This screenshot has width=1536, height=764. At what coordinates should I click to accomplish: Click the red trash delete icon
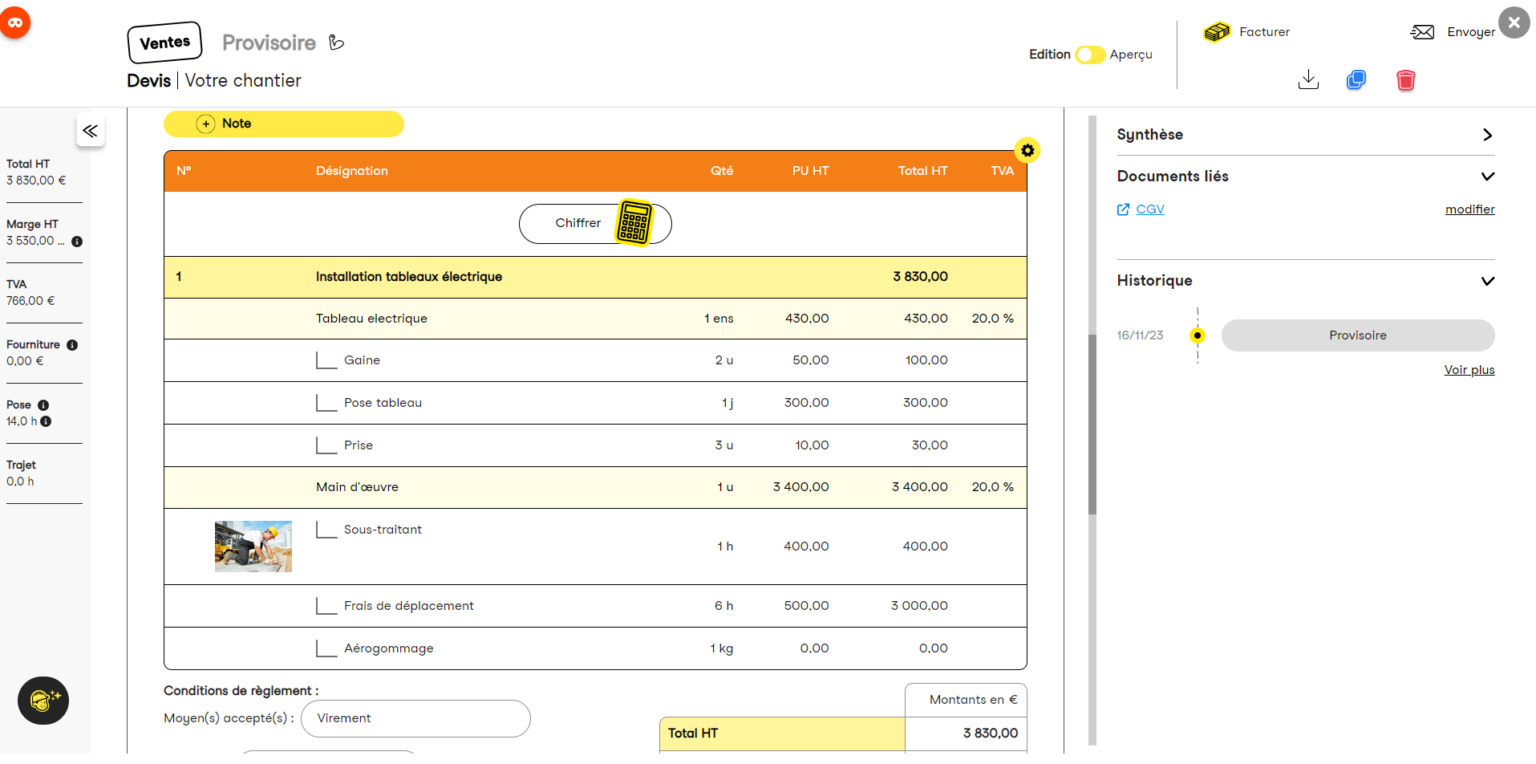pyautogui.click(x=1406, y=80)
